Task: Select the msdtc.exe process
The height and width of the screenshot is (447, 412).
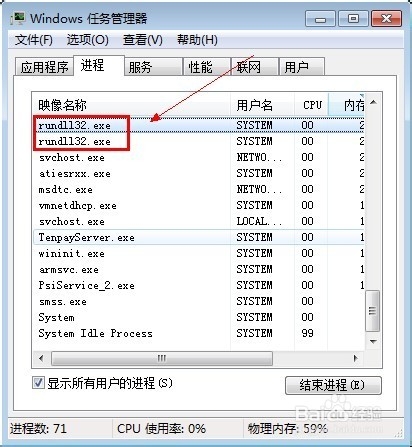Action: 199,189
